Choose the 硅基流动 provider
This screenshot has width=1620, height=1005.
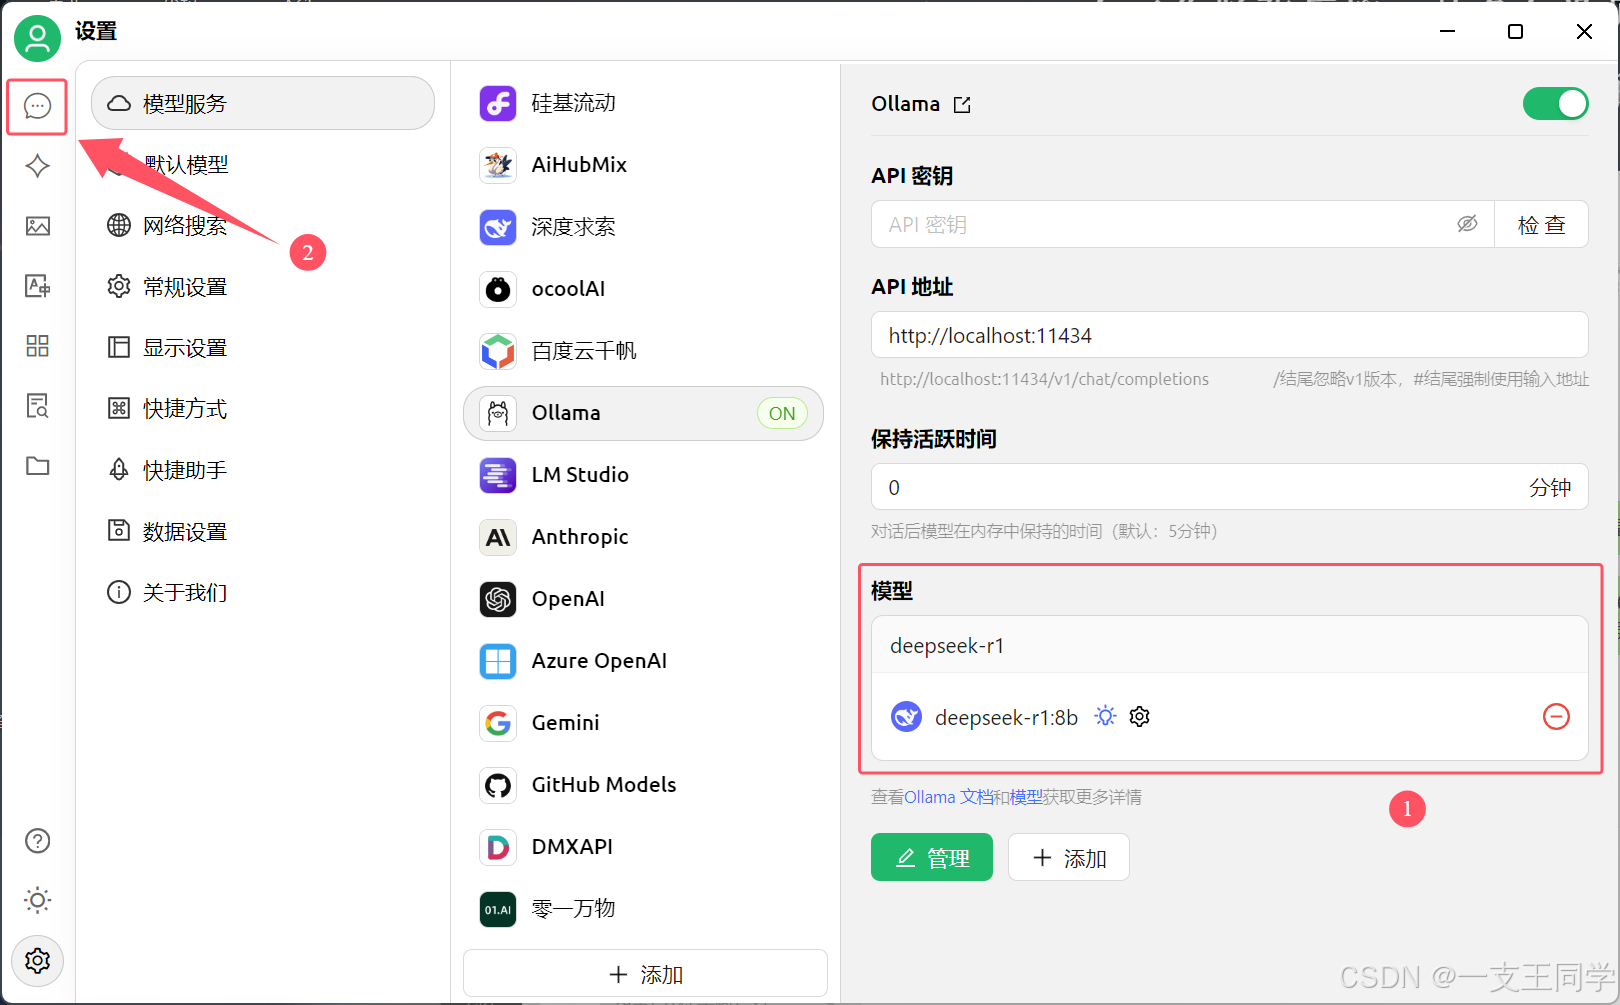click(x=643, y=103)
